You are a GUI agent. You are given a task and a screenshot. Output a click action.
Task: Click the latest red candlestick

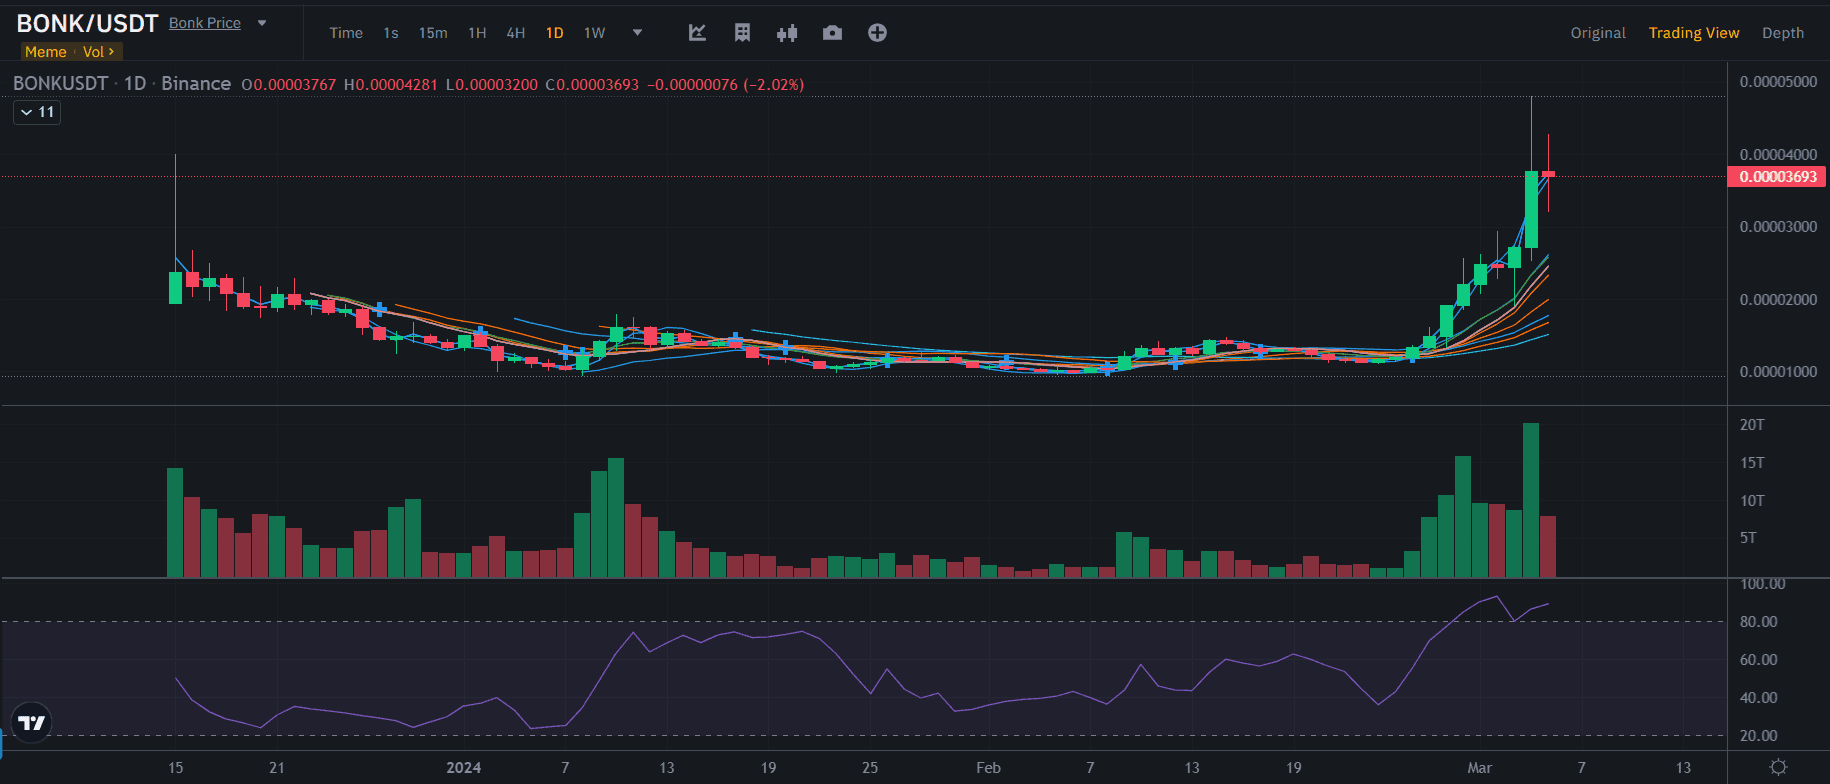(x=1548, y=174)
